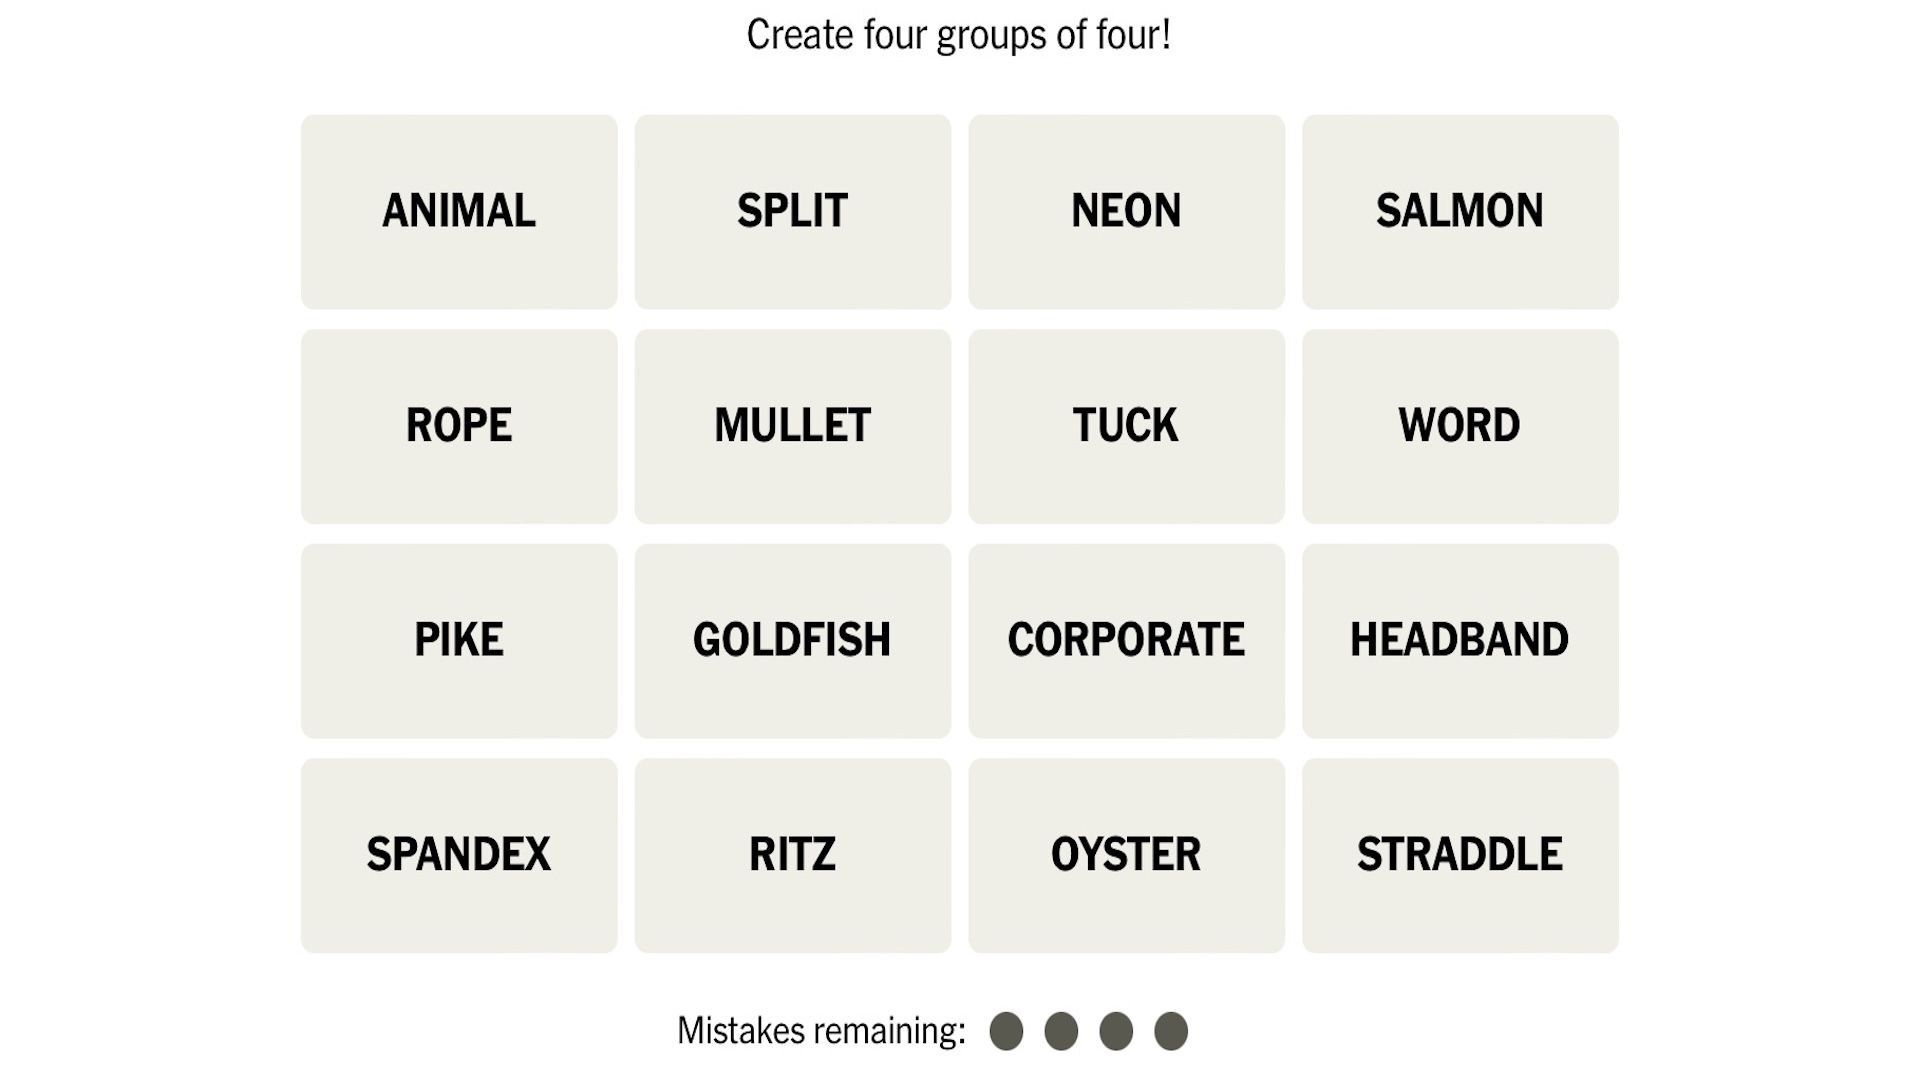Choose the CORPORATE word tile
The width and height of the screenshot is (1920, 1080).
tap(1126, 640)
